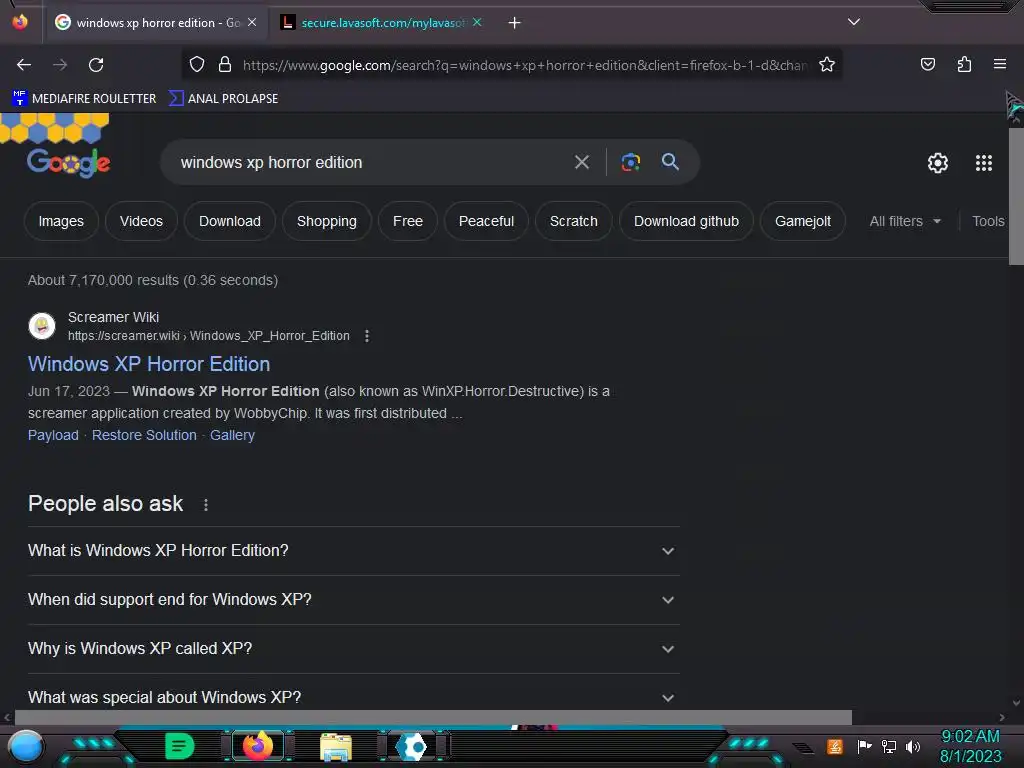Viewport: 1024px width, 768px height.
Task: List all tabs dropdown arrow
Action: coord(854,22)
